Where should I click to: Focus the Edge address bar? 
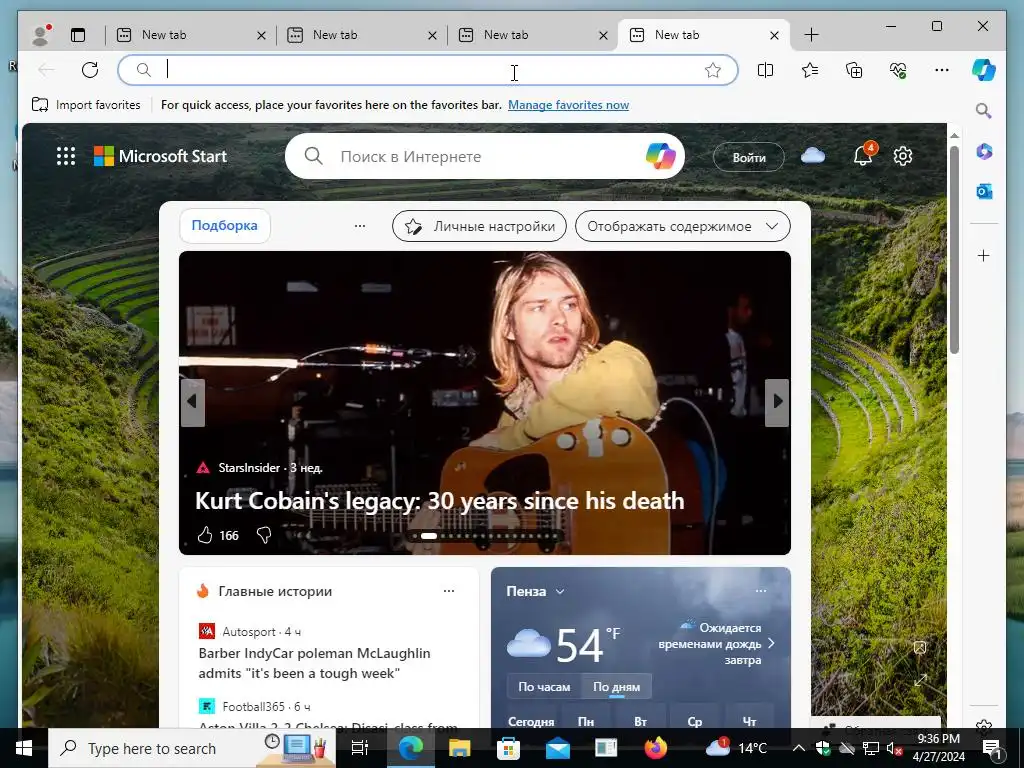tap(428, 70)
